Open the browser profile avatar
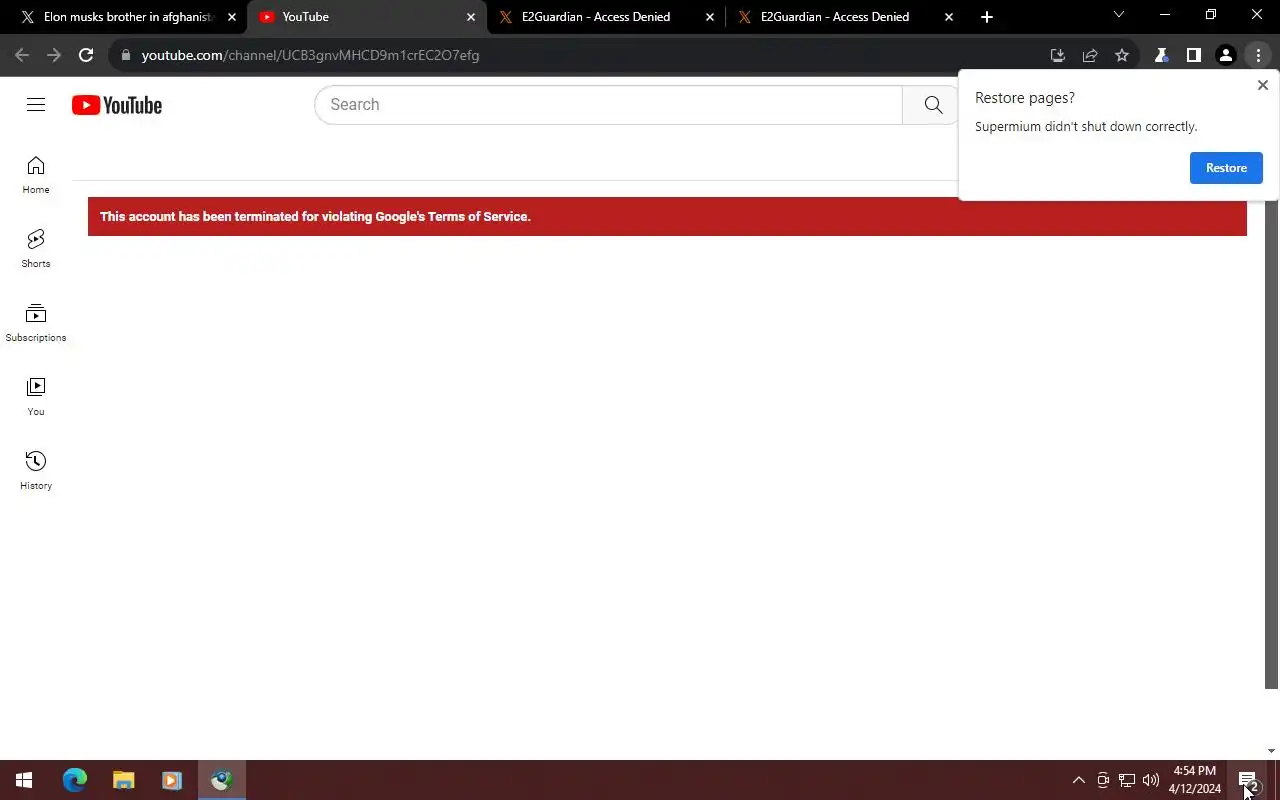 pos(1225,55)
